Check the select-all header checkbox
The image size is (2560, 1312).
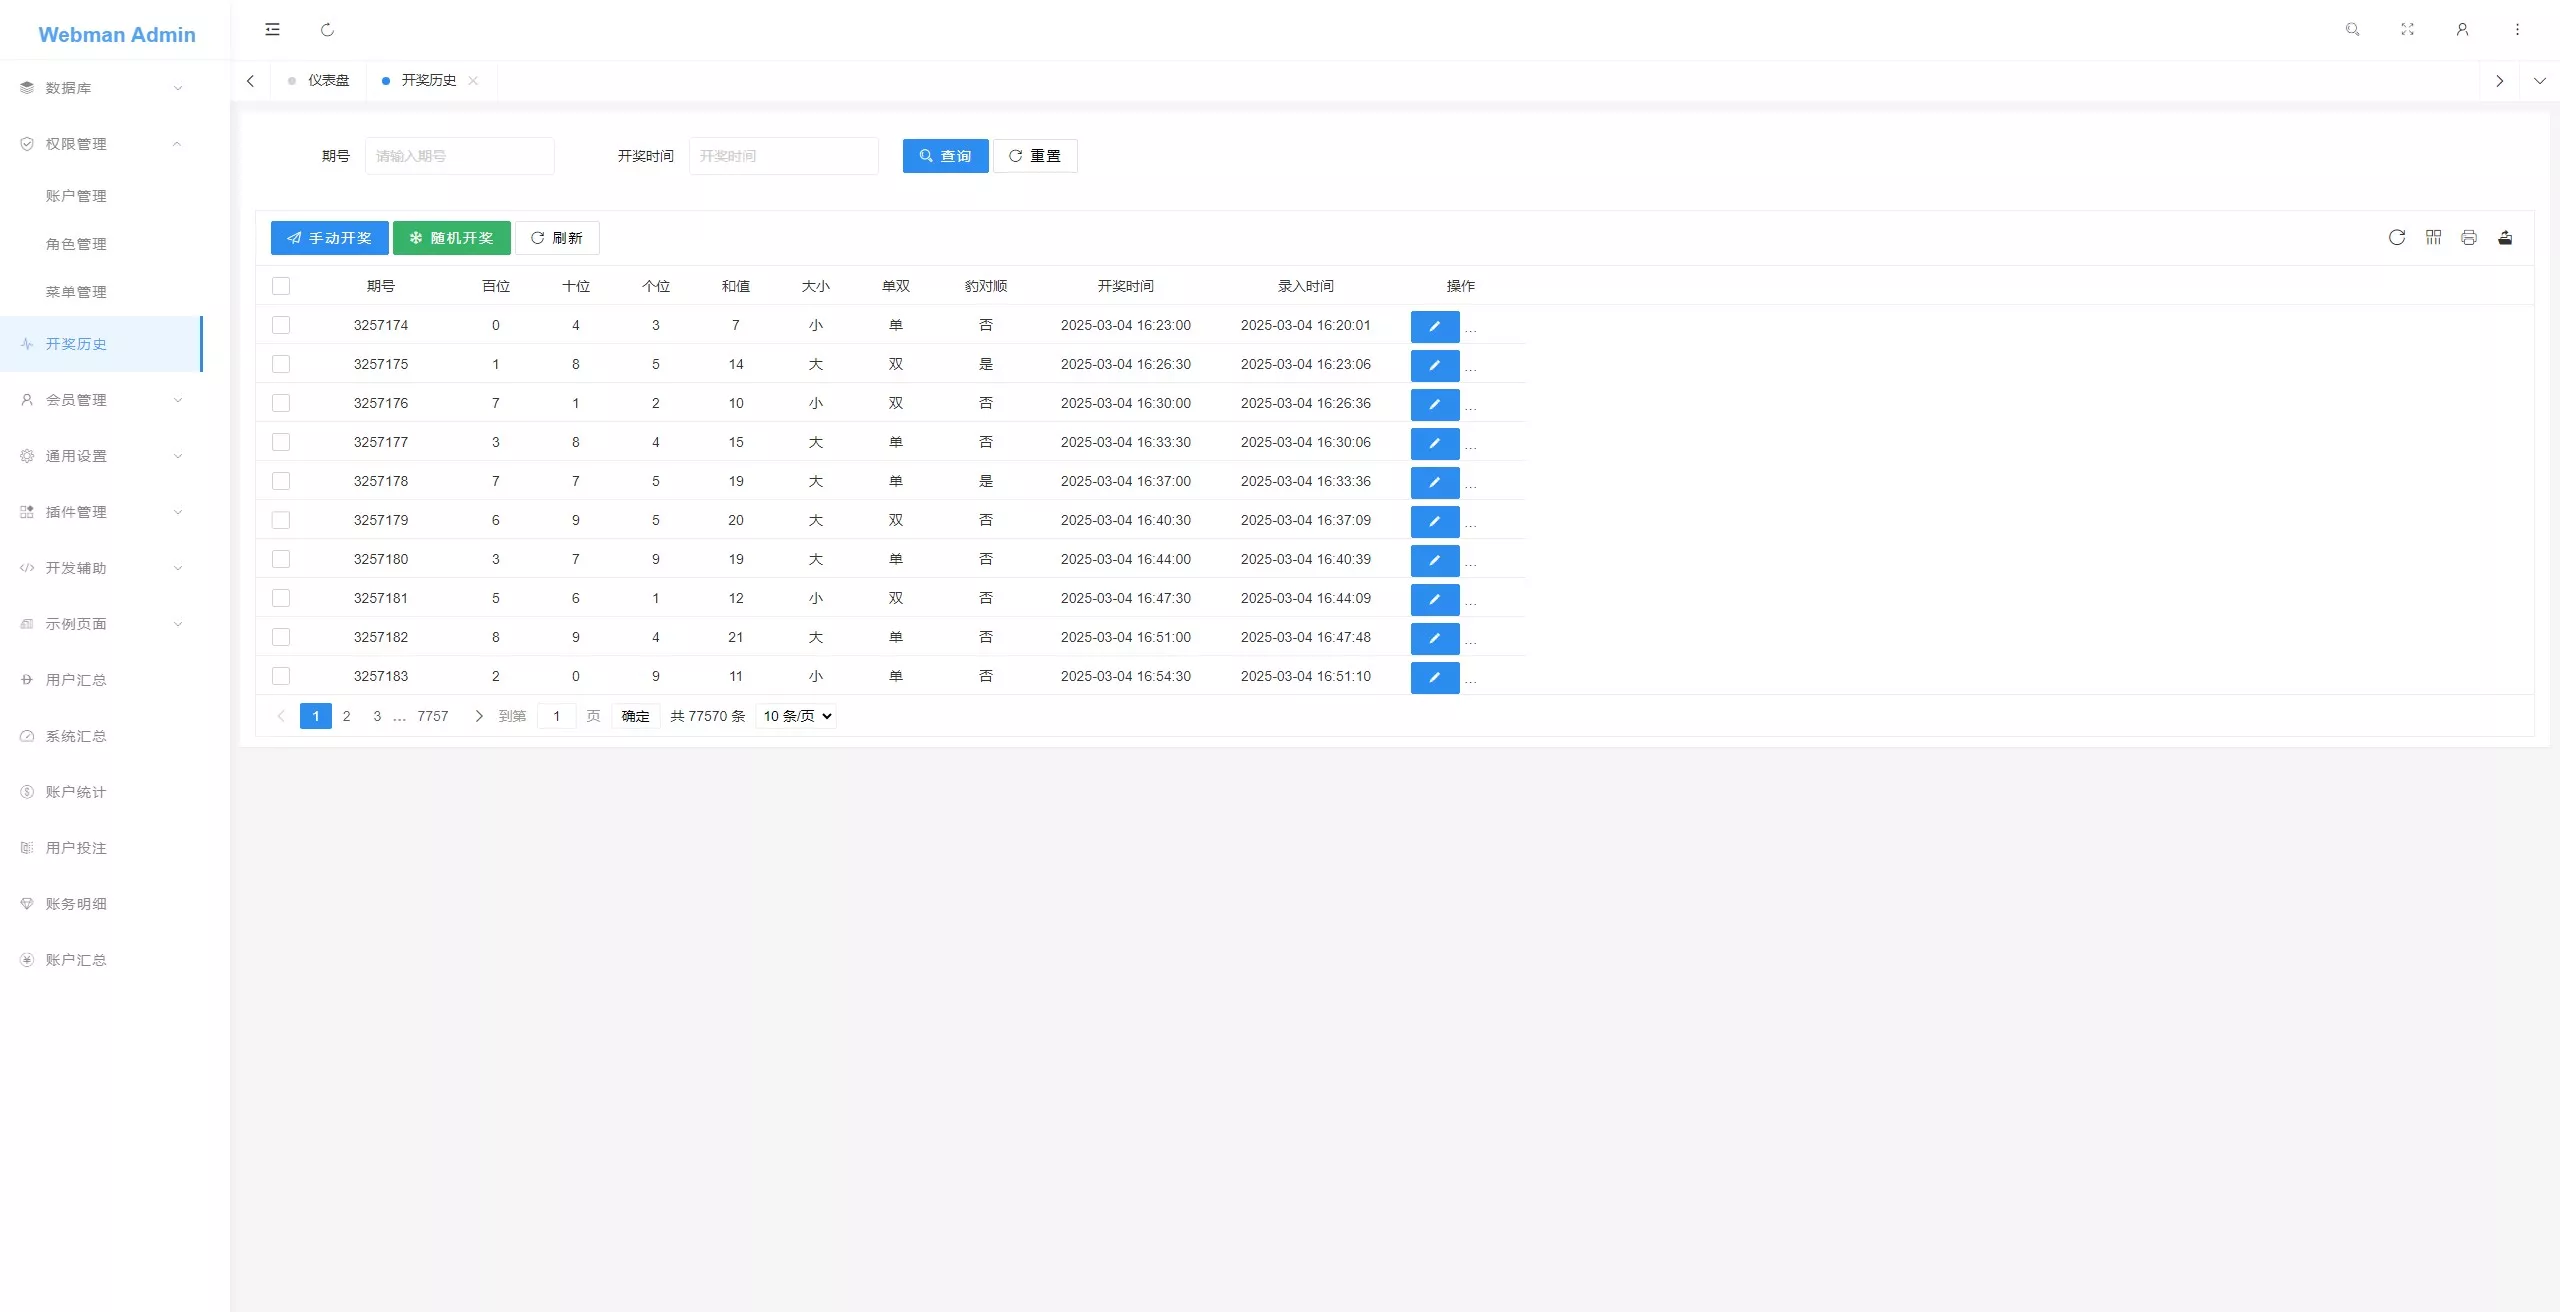click(281, 286)
